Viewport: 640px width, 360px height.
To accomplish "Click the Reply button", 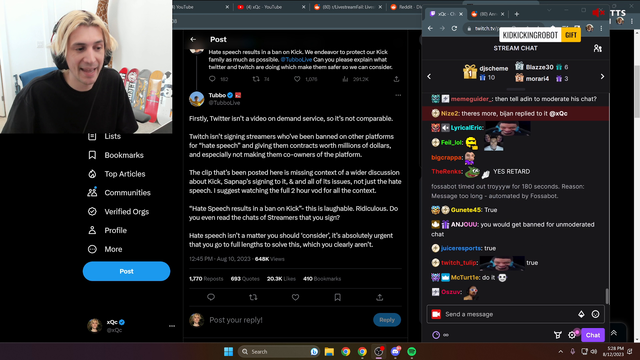I will click(x=387, y=320).
